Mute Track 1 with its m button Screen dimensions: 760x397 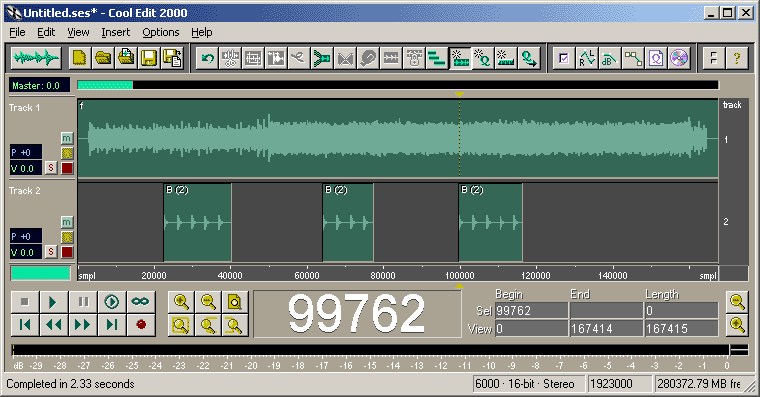pos(67,138)
